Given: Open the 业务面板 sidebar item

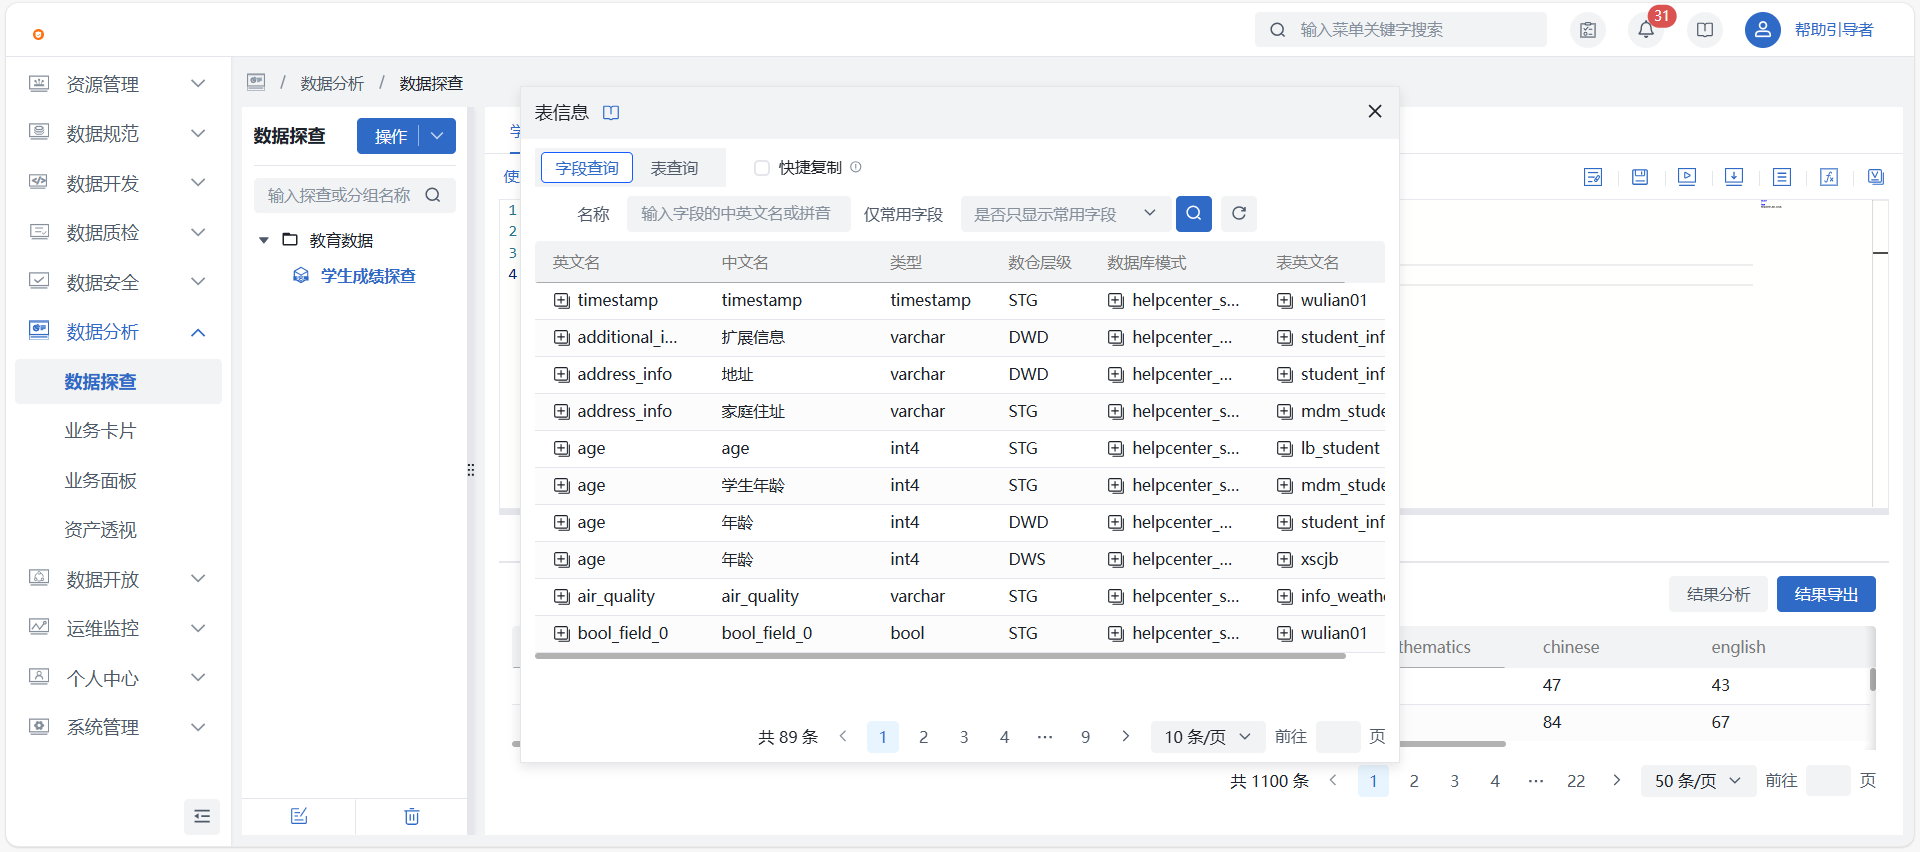Looking at the screenshot, I should (x=118, y=480).
